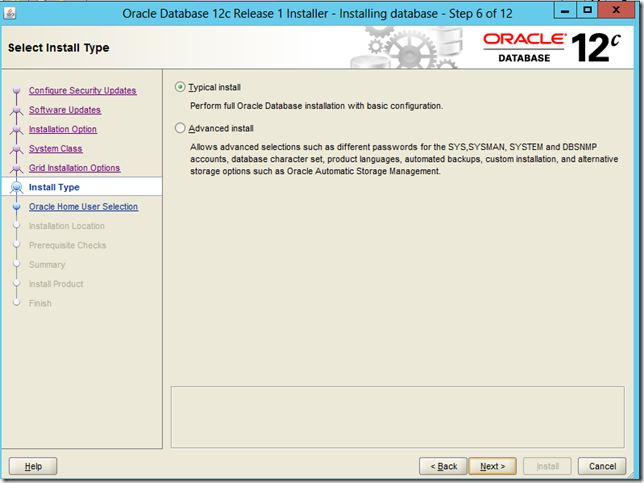Go back with the Back button
The height and width of the screenshot is (483, 644).
(443, 466)
